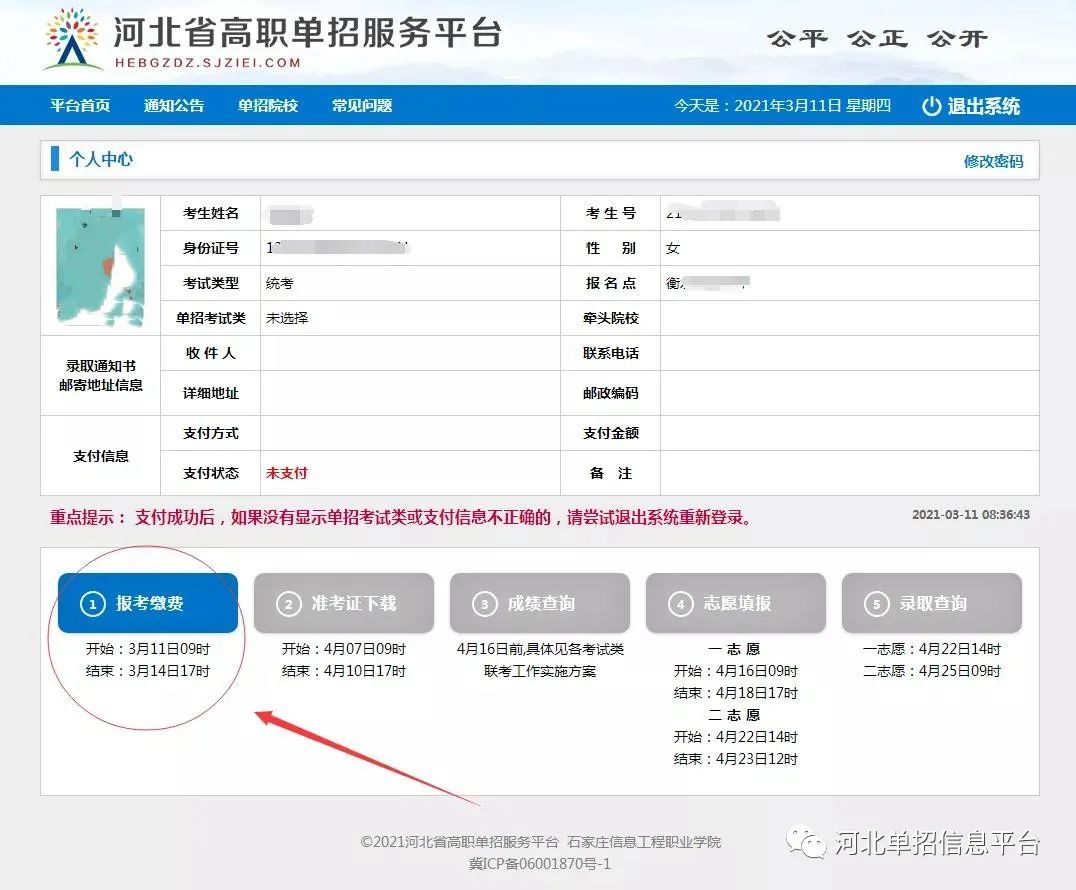Click the 未支付 payment status text

pyautogui.click(x=287, y=473)
